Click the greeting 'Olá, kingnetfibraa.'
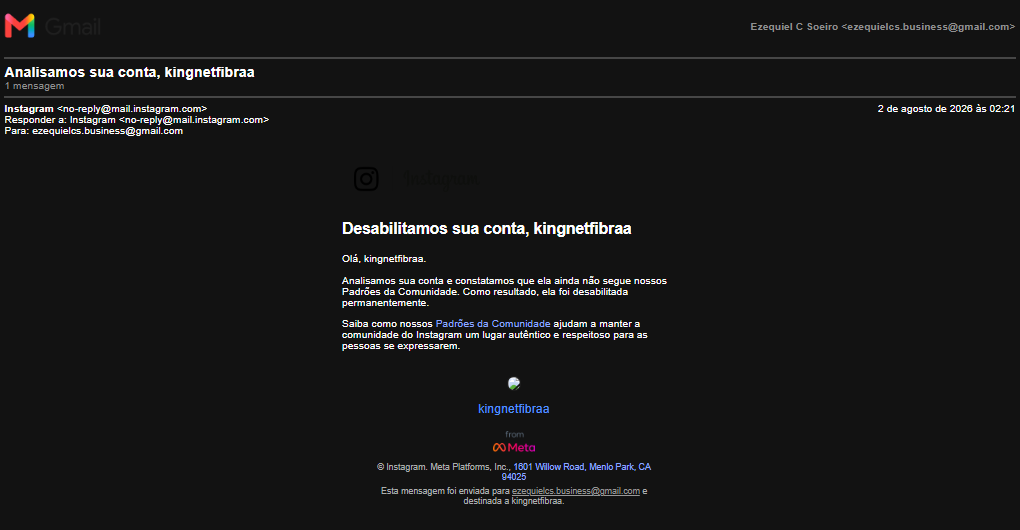This screenshot has width=1020, height=530. tap(384, 259)
